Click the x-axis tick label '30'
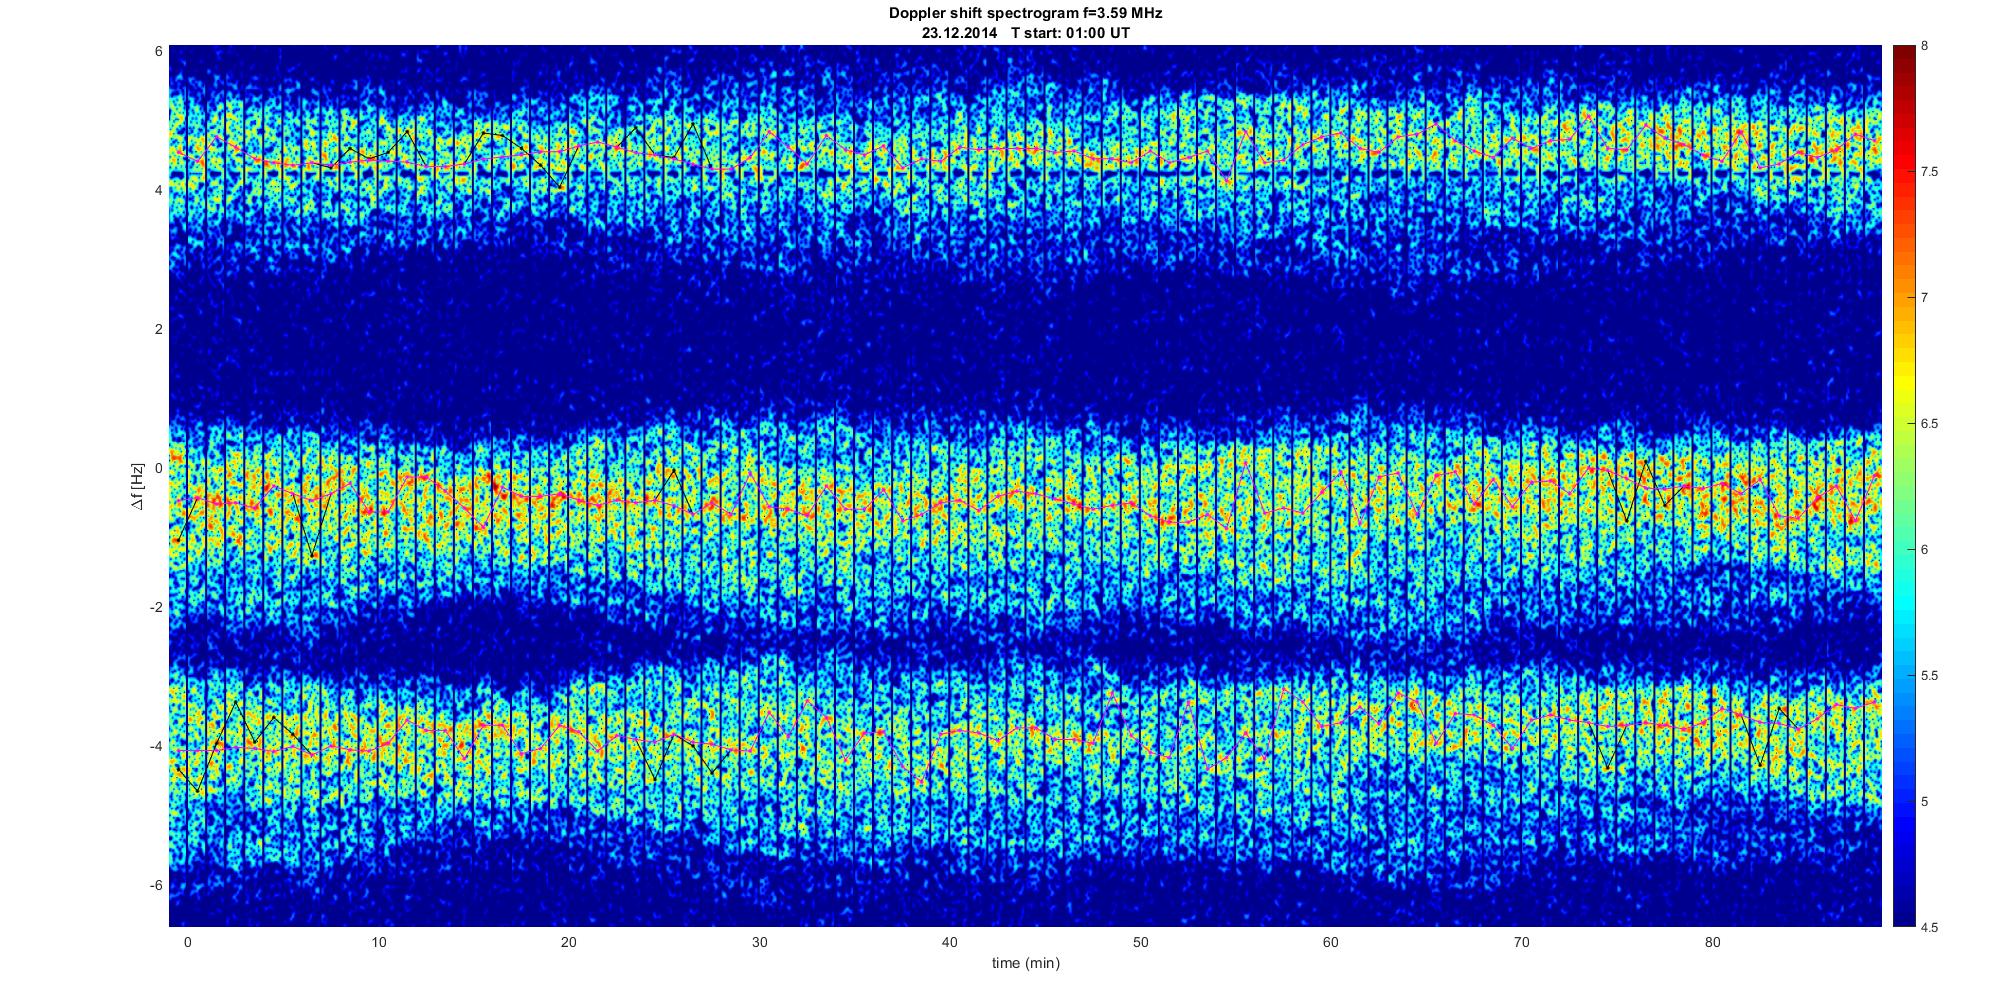The height and width of the screenshot is (995, 2000). coord(759,942)
